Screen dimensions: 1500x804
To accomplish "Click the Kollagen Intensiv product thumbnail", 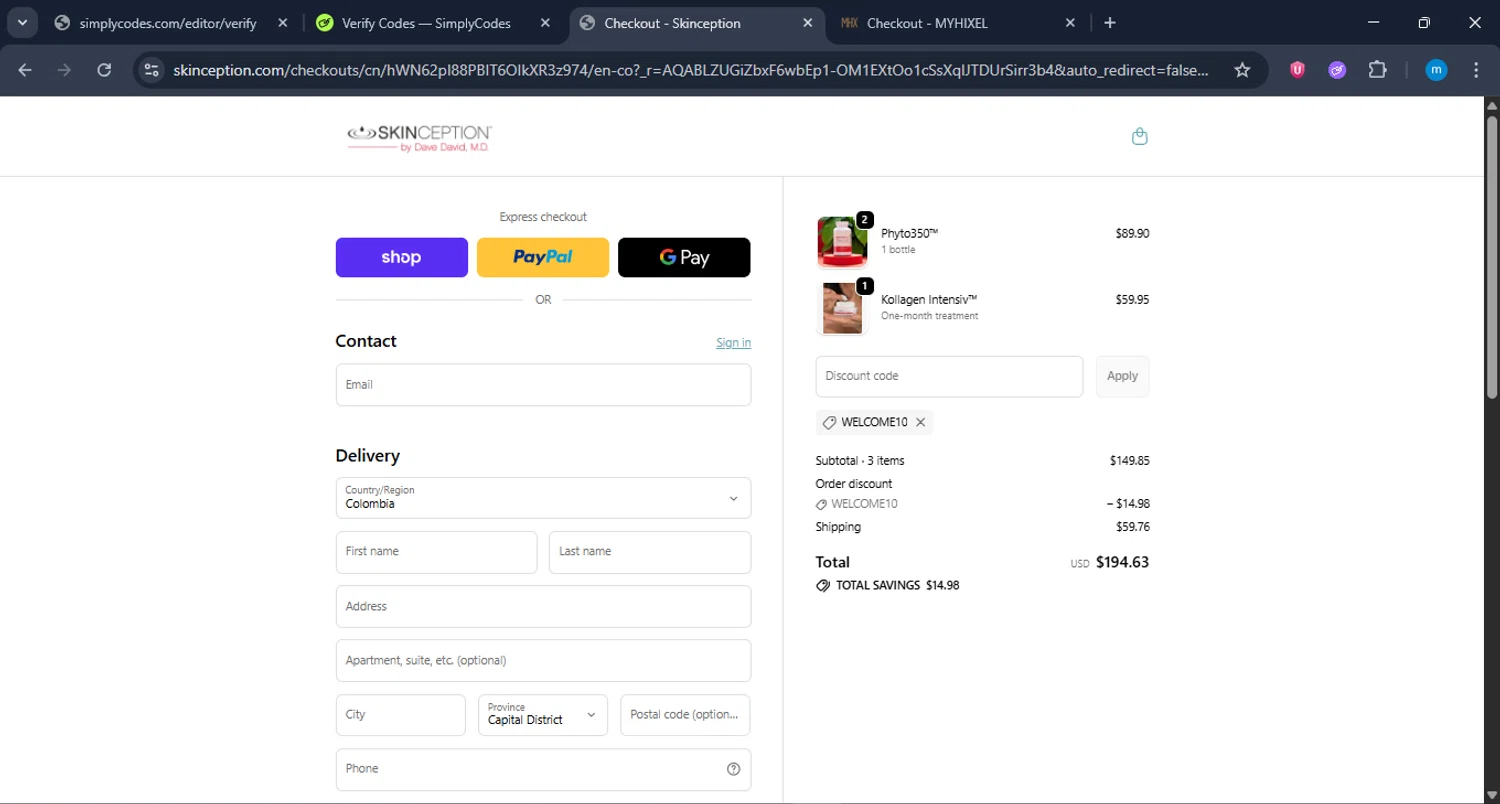I will pos(842,308).
